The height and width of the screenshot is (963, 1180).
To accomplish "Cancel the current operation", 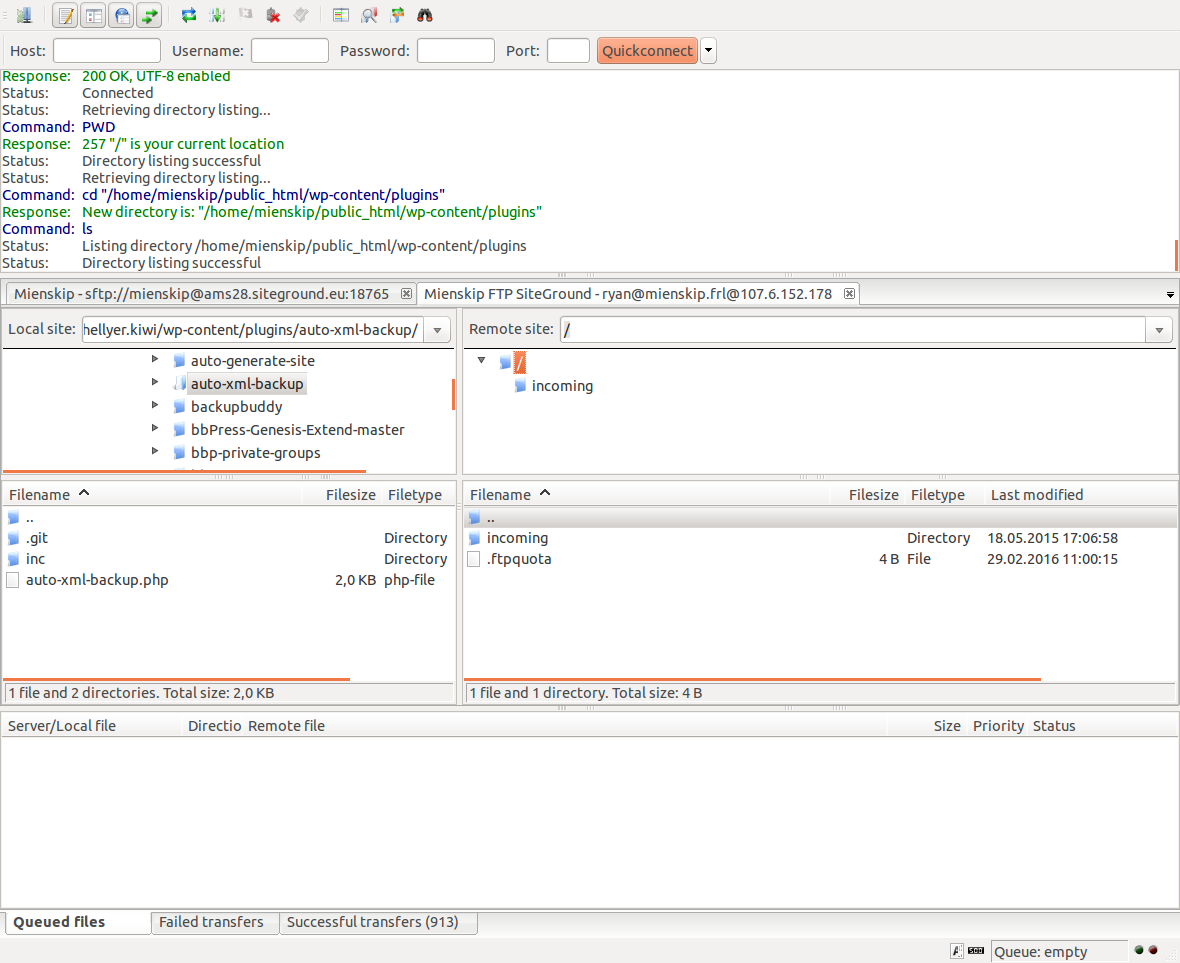I will click(245, 15).
